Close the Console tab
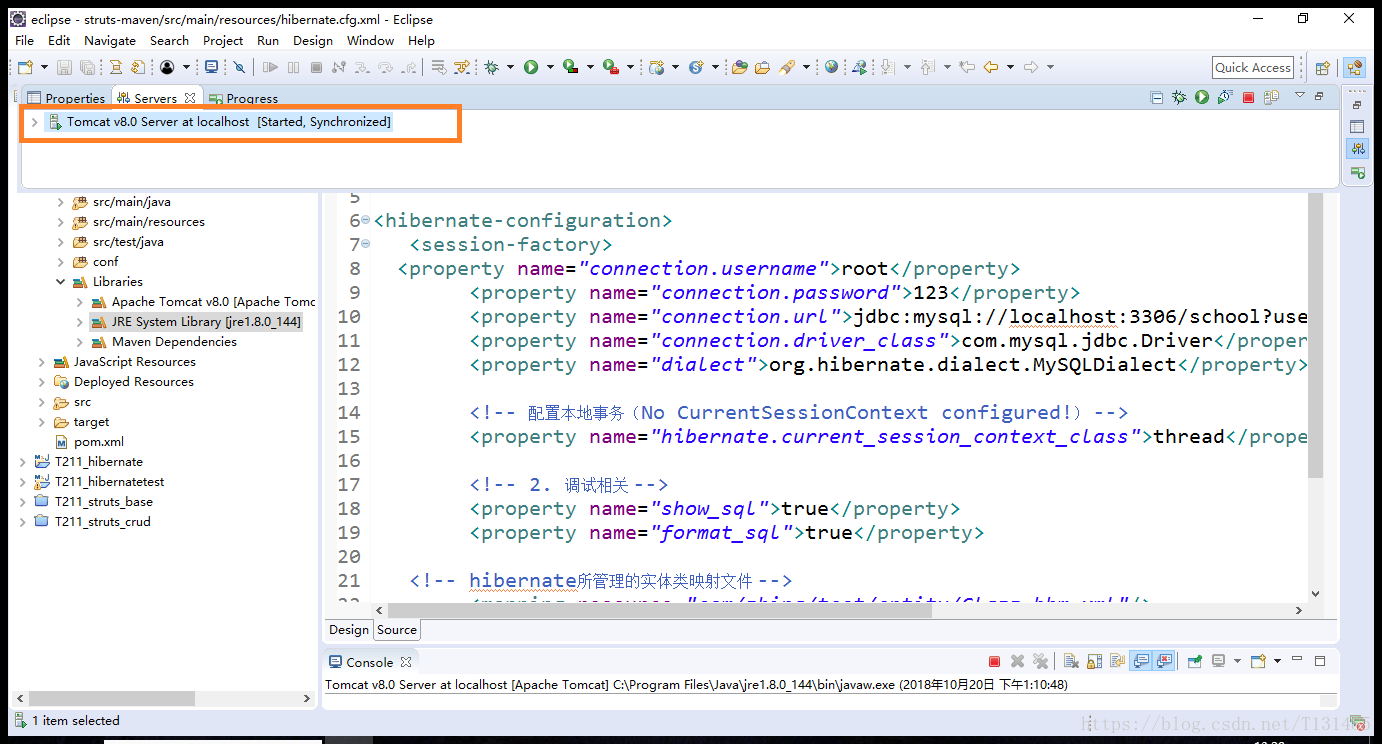 coord(405,662)
